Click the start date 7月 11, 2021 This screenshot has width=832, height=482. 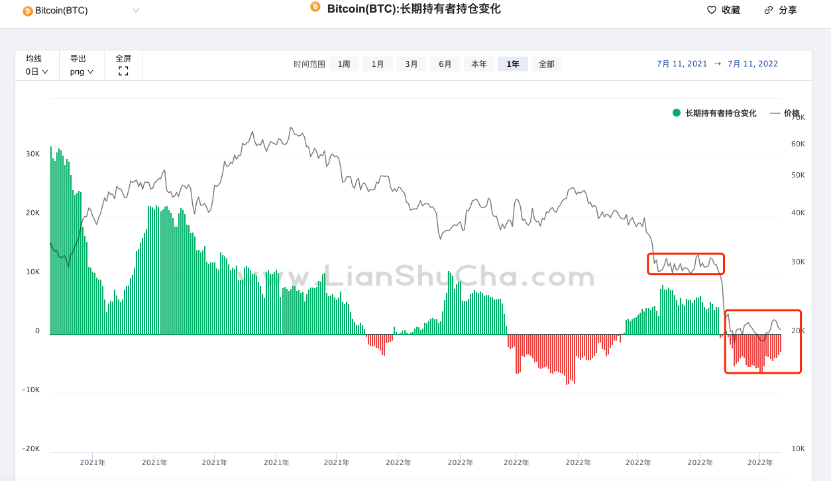point(682,64)
